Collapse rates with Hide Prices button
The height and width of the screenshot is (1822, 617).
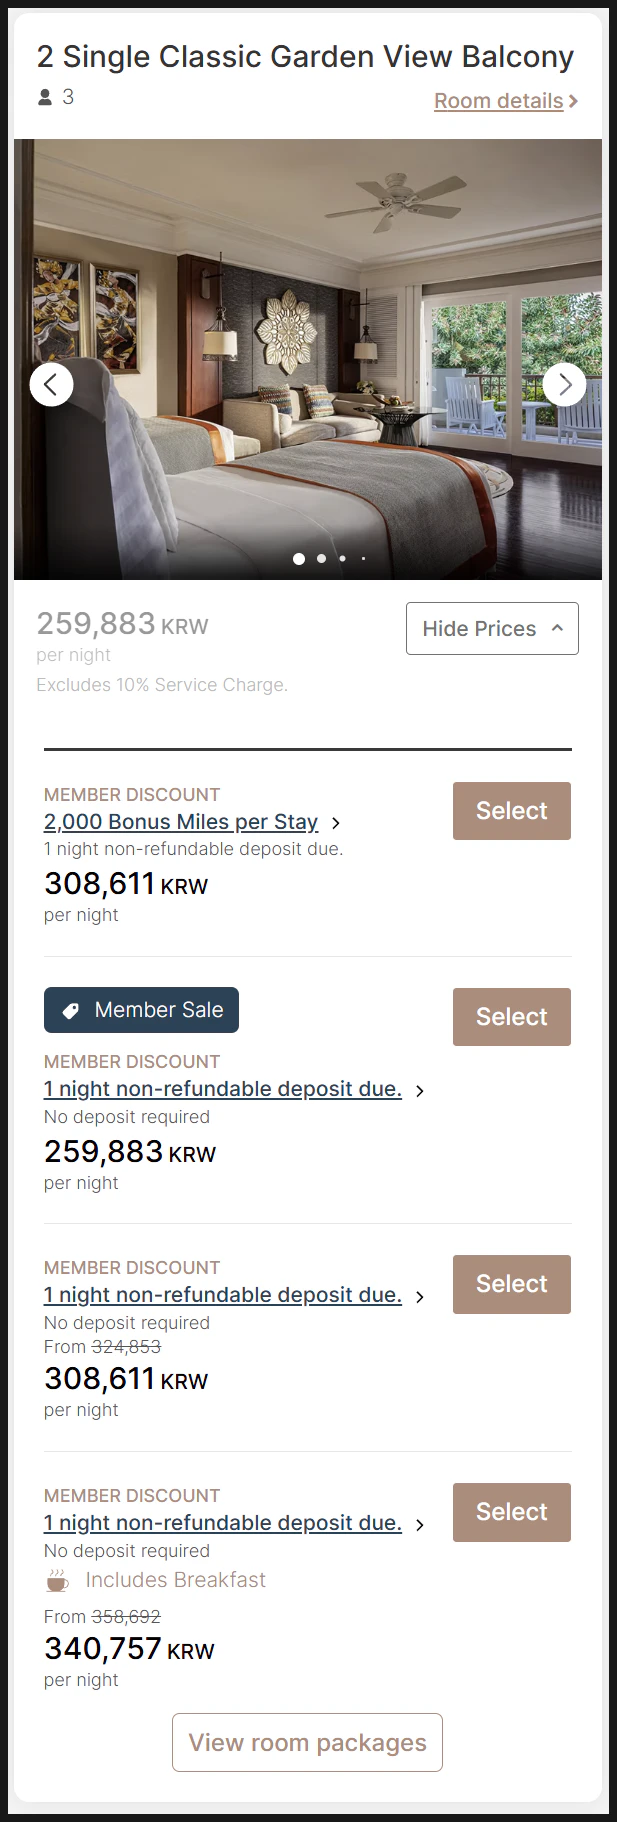click(492, 629)
